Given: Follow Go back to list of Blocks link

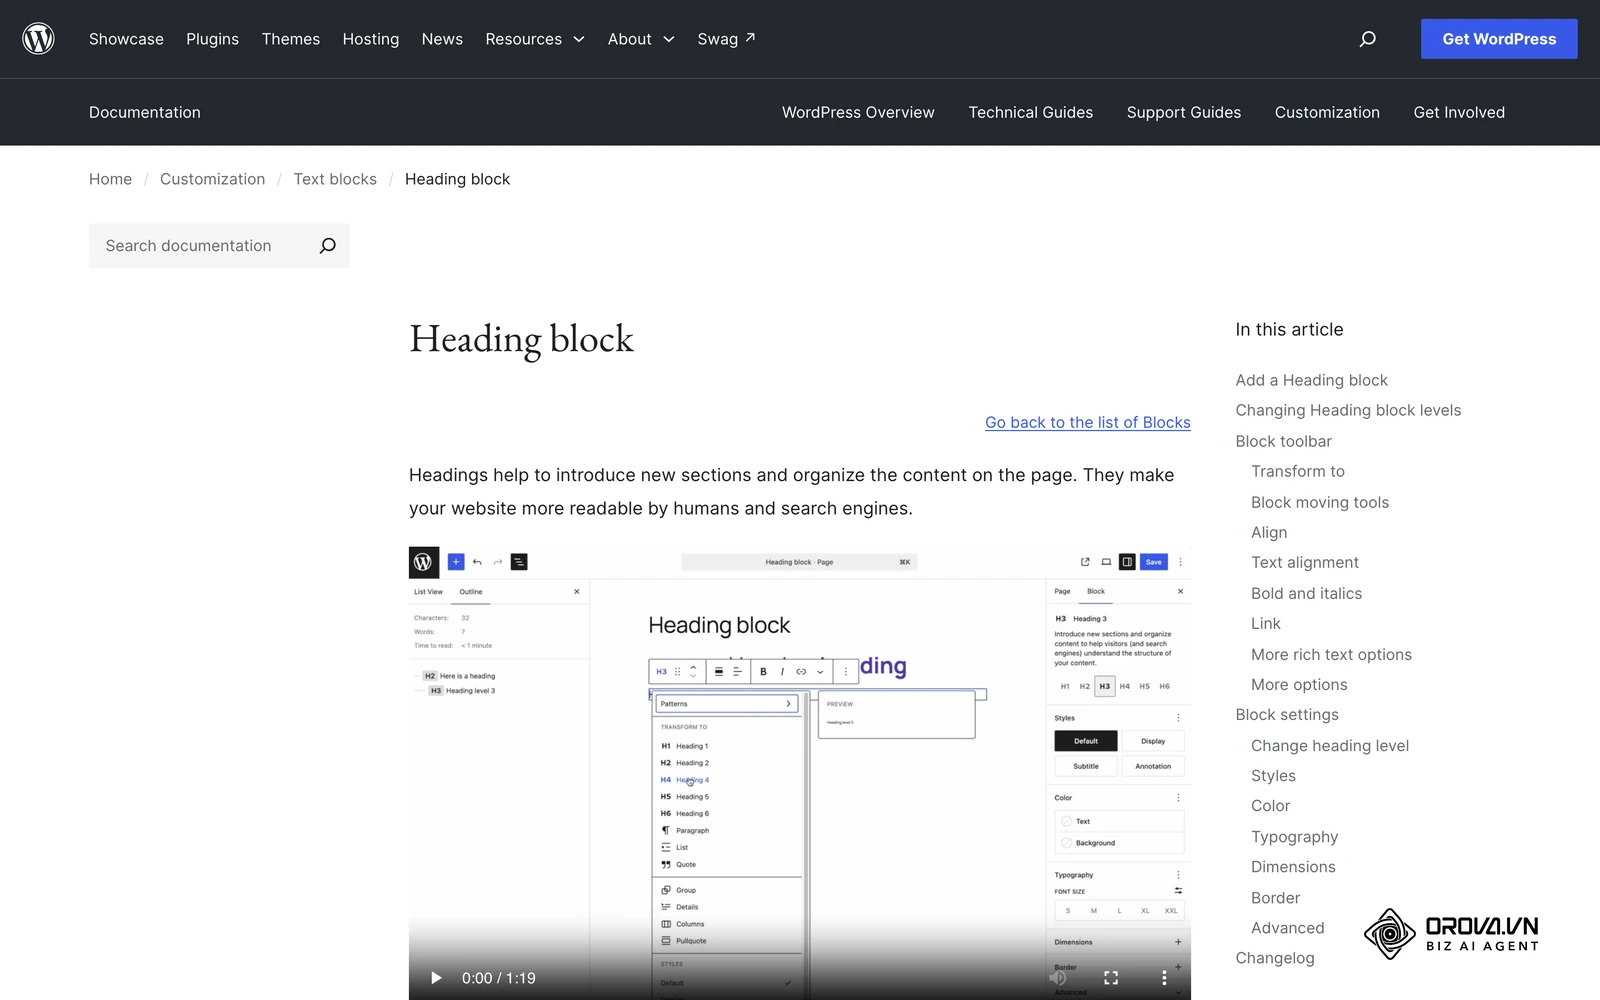Looking at the screenshot, I should point(1088,422).
